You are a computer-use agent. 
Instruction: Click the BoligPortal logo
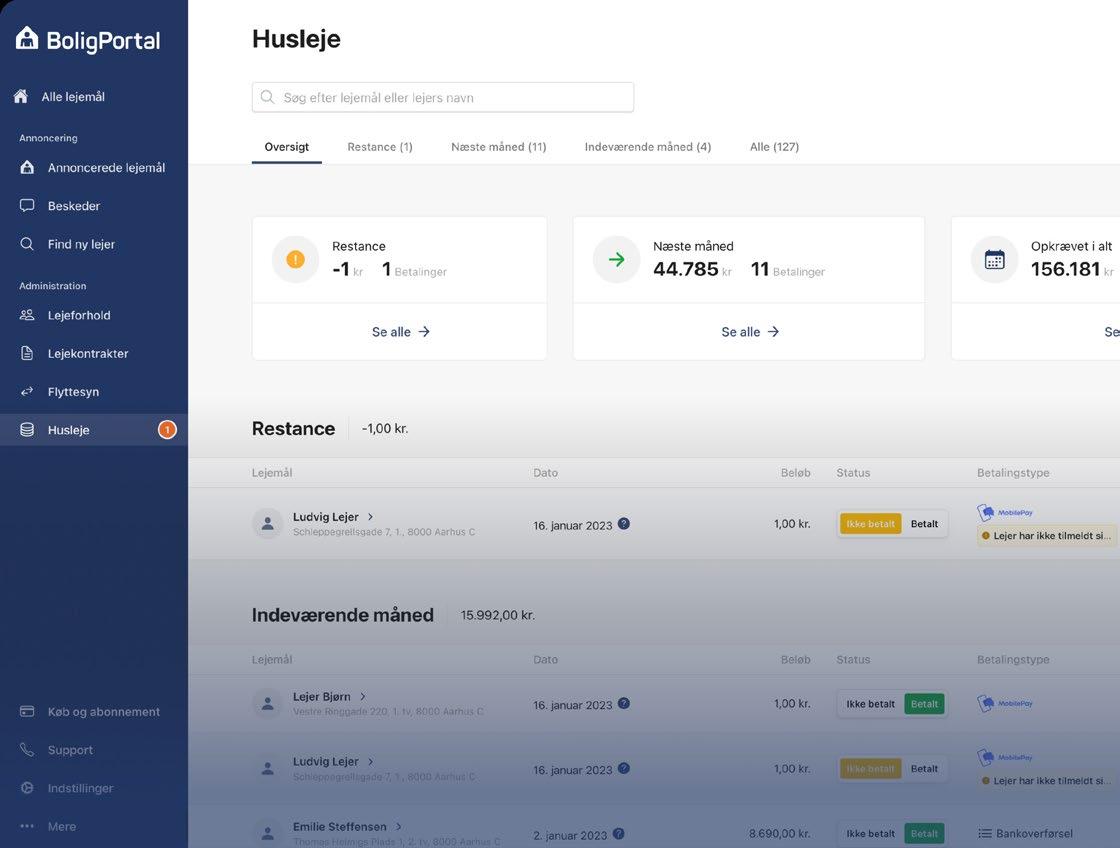88,40
